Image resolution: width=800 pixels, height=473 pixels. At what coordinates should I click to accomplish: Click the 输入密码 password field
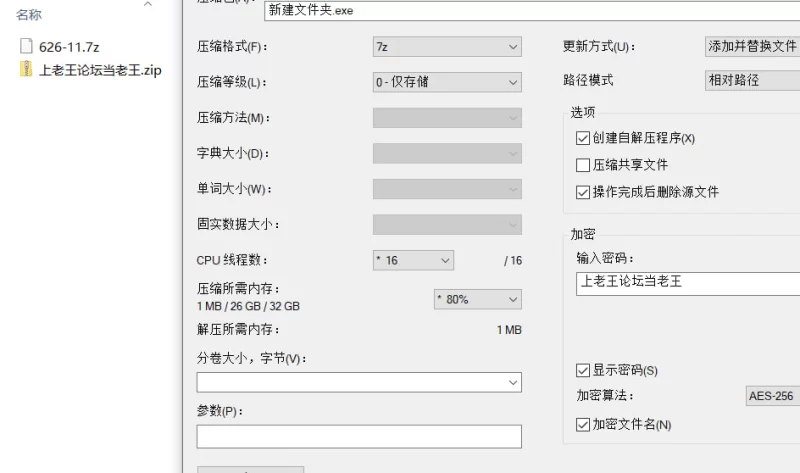point(688,283)
